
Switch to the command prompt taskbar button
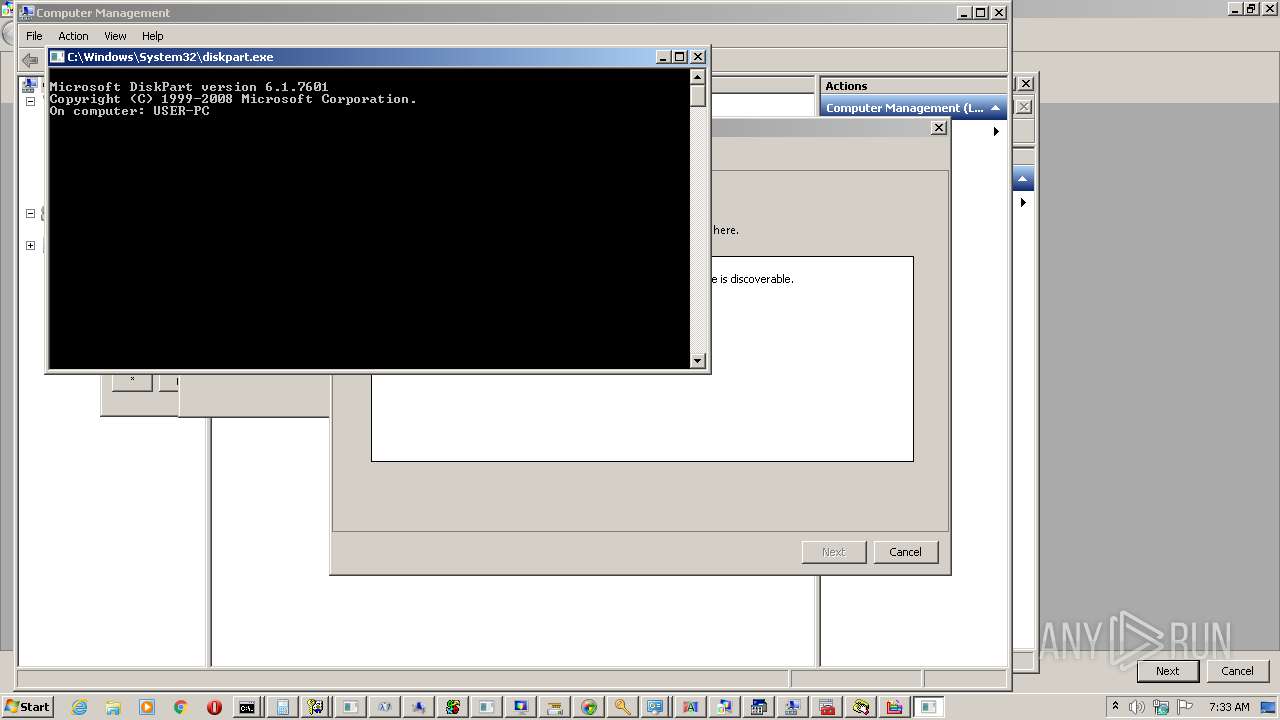pos(247,707)
